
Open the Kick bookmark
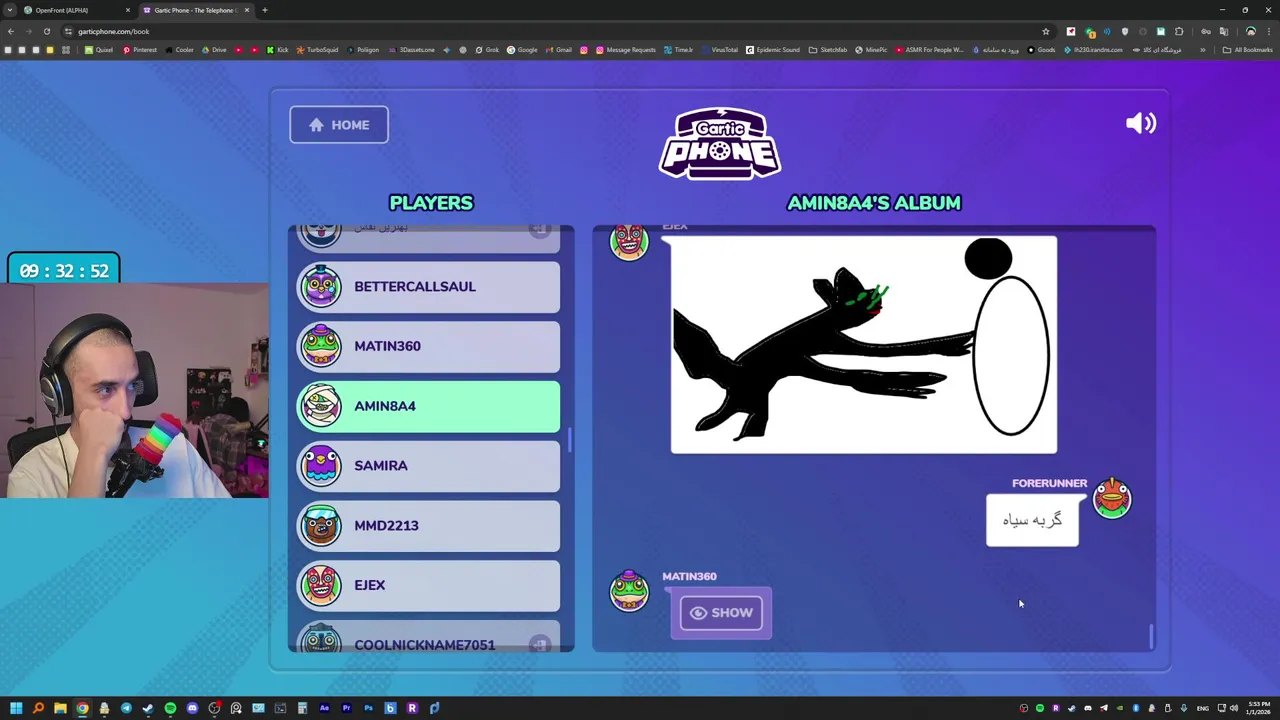click(277, 50)
